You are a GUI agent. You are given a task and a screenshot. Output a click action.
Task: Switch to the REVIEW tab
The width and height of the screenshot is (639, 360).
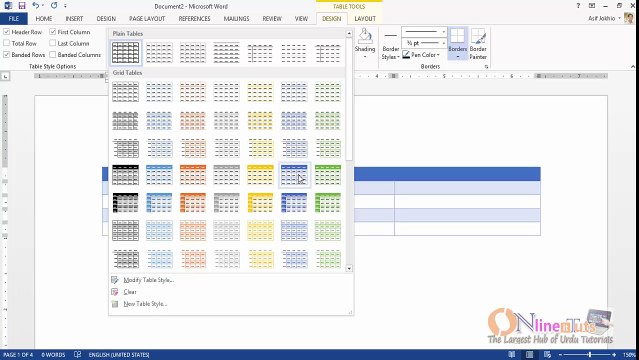272,19
